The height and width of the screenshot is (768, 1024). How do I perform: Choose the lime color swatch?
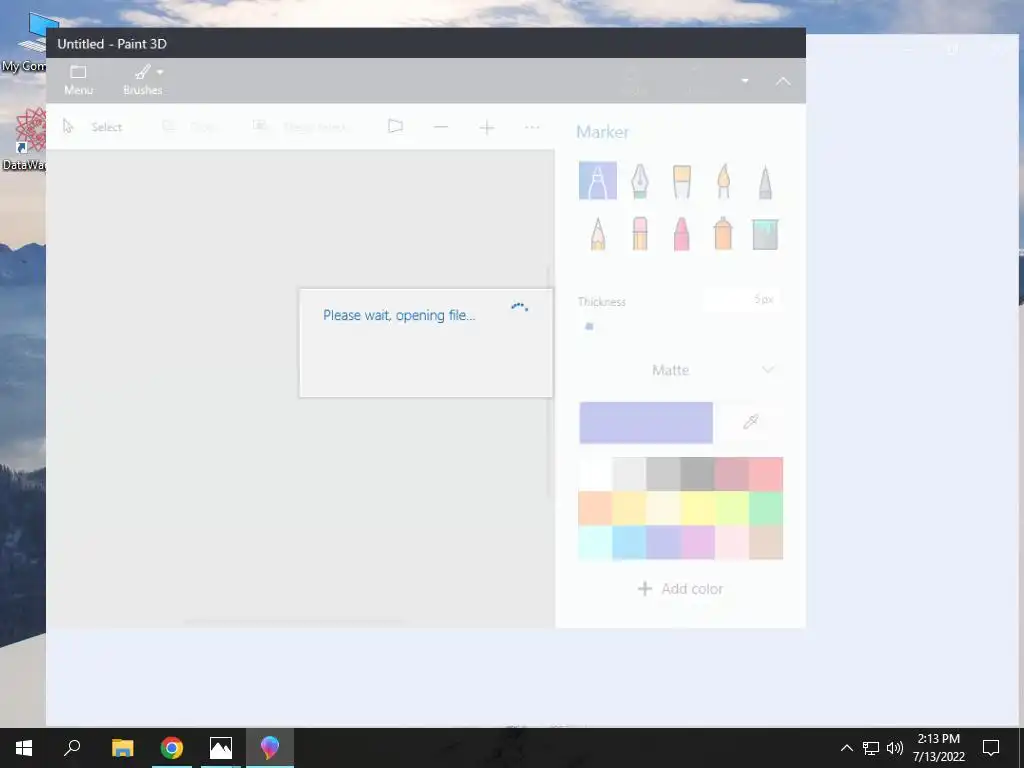coord(731,508)
